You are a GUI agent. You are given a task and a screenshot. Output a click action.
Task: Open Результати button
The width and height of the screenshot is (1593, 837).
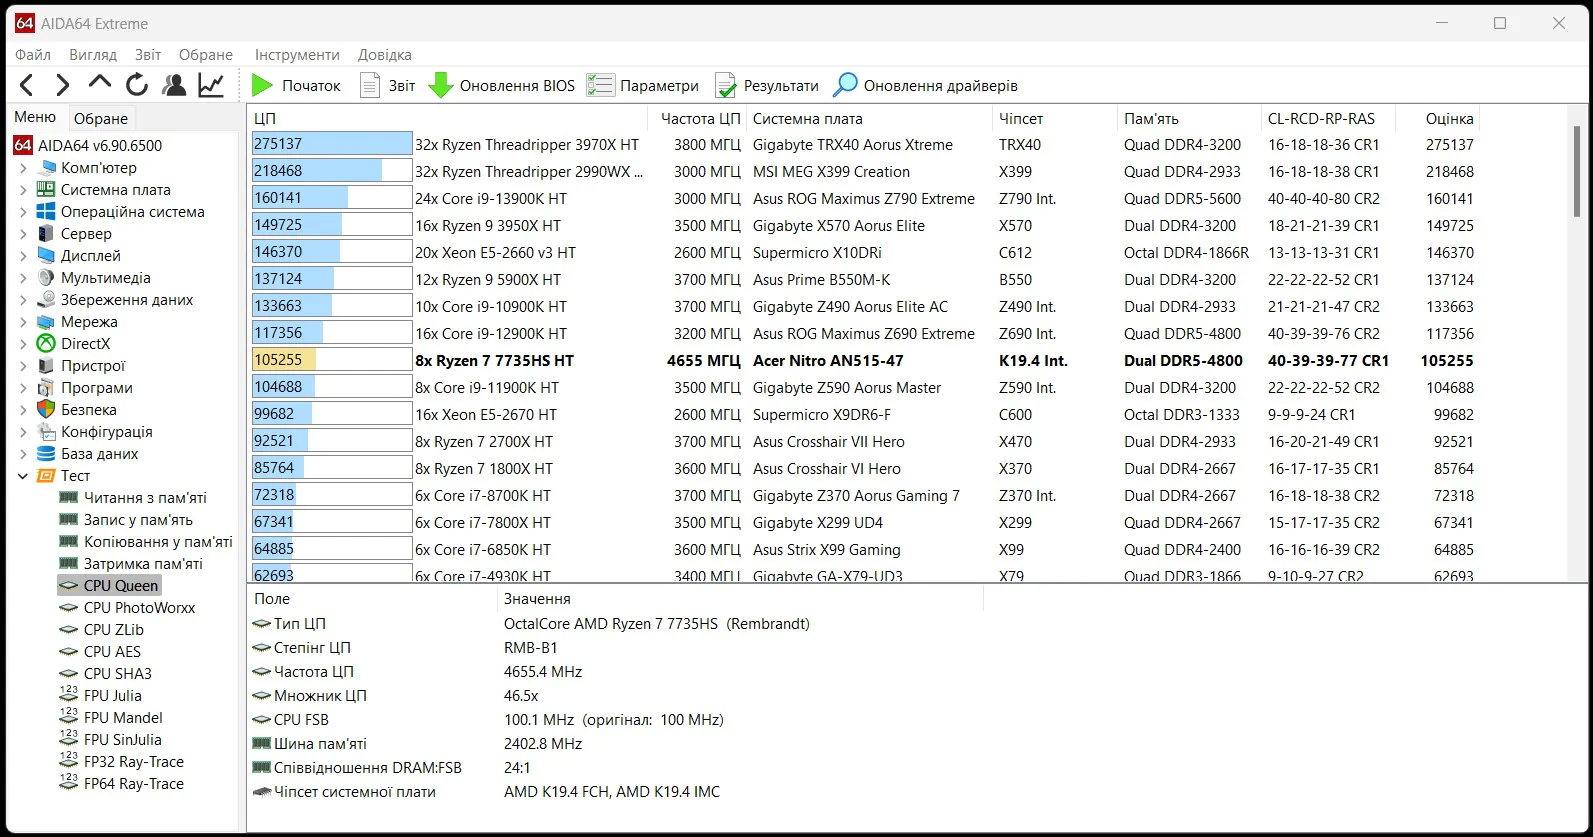coord(767,86)
